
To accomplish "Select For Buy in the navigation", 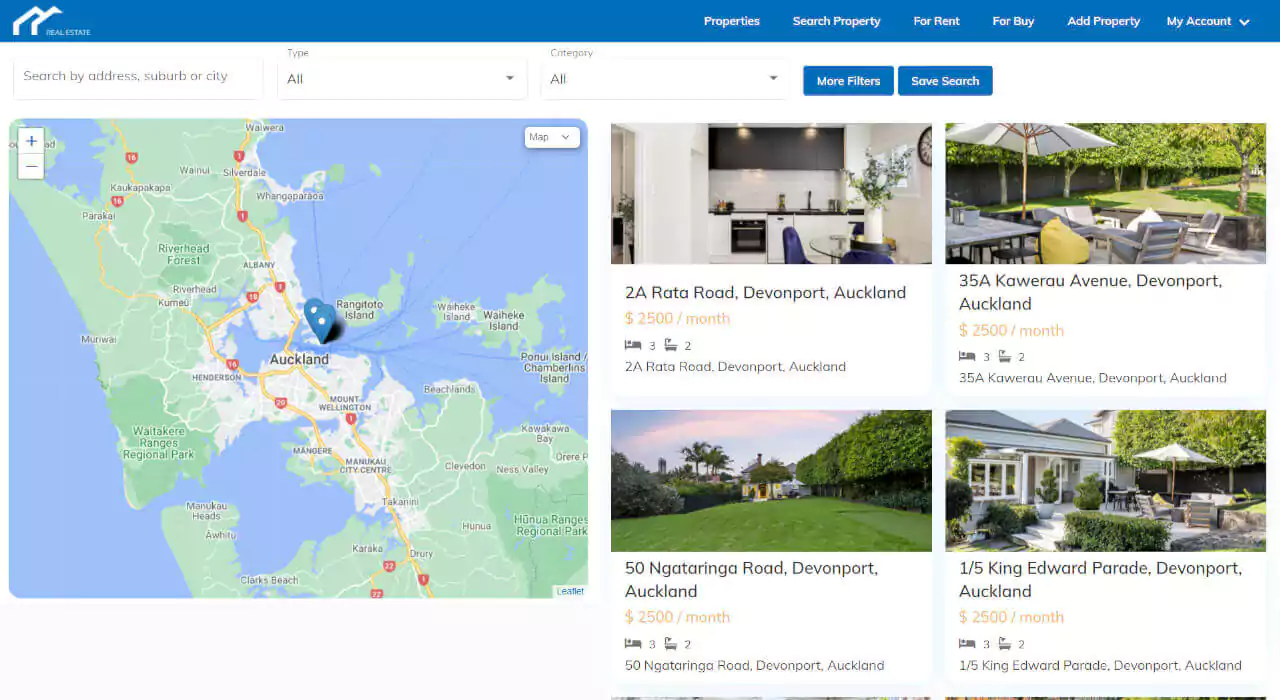I will pos(1014,21).
